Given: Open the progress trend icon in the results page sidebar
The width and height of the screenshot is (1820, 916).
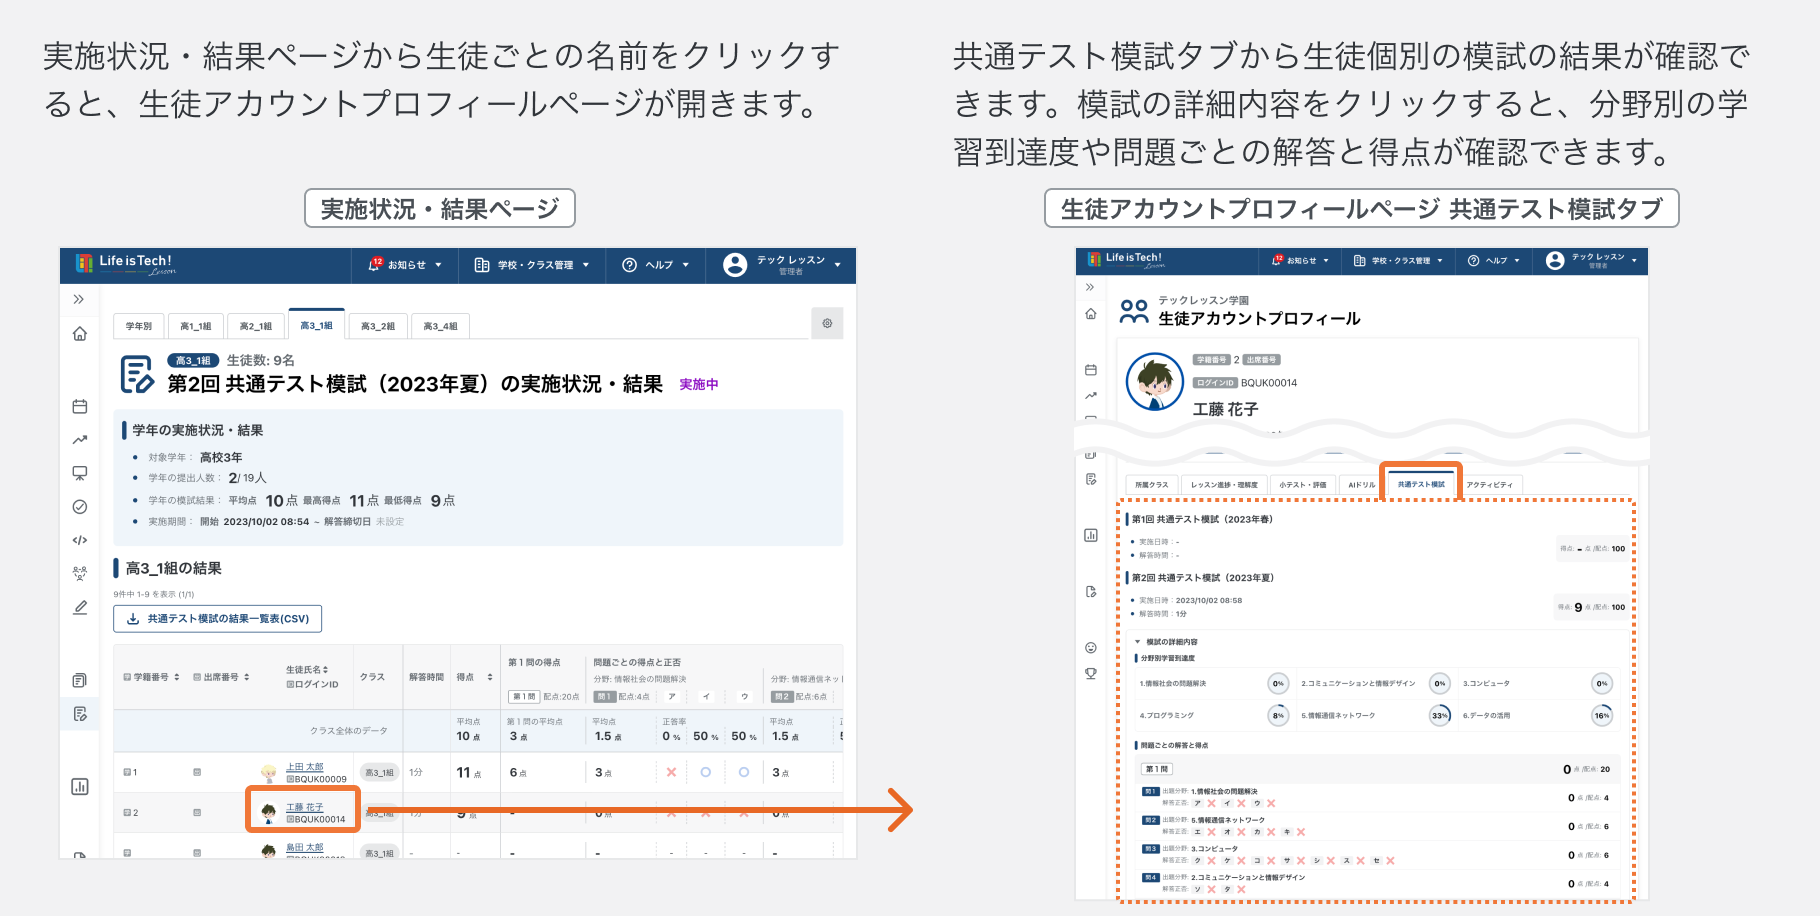Looking at the screenshot, I should (x=80, y=439).
